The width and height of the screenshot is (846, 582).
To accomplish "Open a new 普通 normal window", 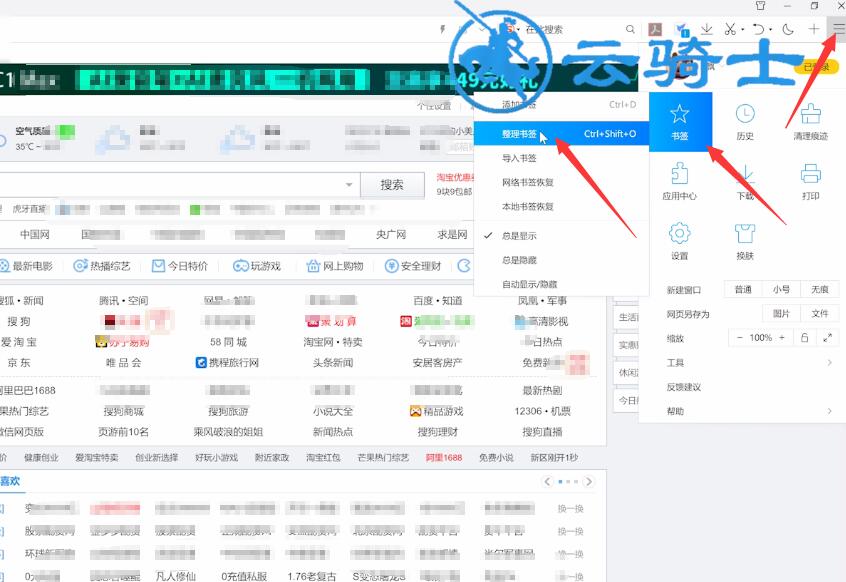I will (743, 290).
